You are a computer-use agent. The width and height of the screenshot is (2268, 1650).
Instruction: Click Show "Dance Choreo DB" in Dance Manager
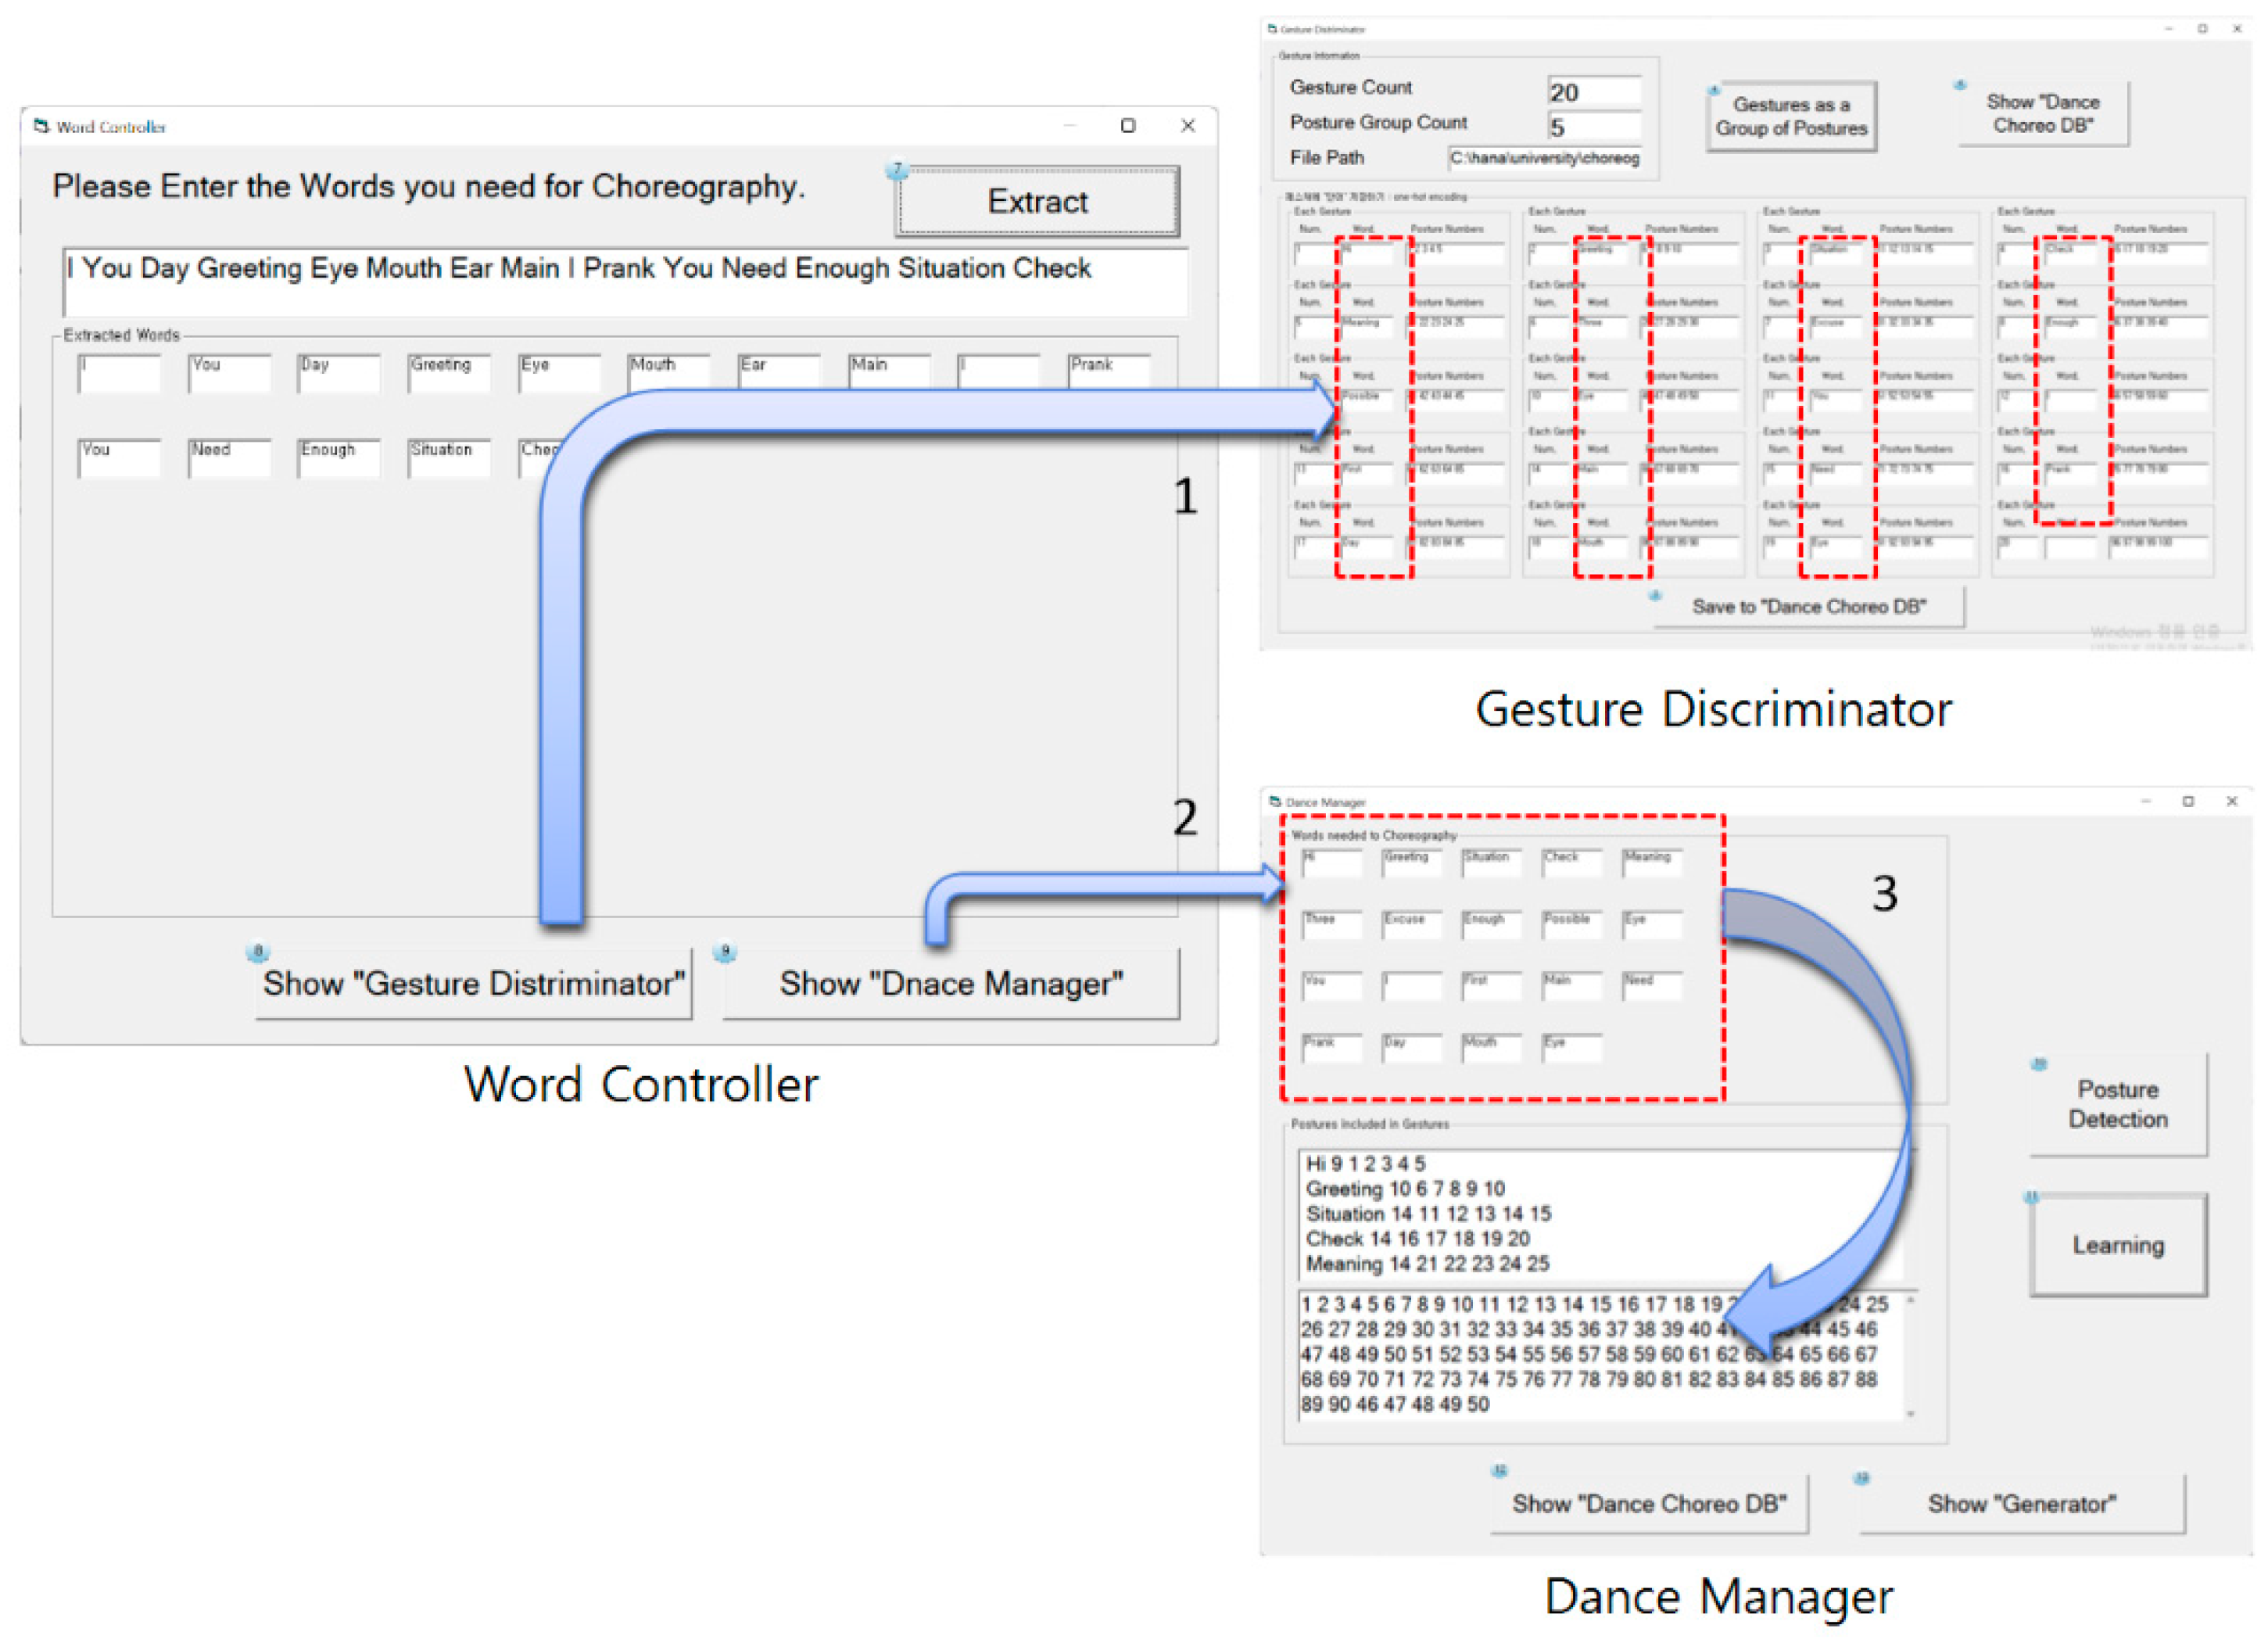click(1649, 1504)
